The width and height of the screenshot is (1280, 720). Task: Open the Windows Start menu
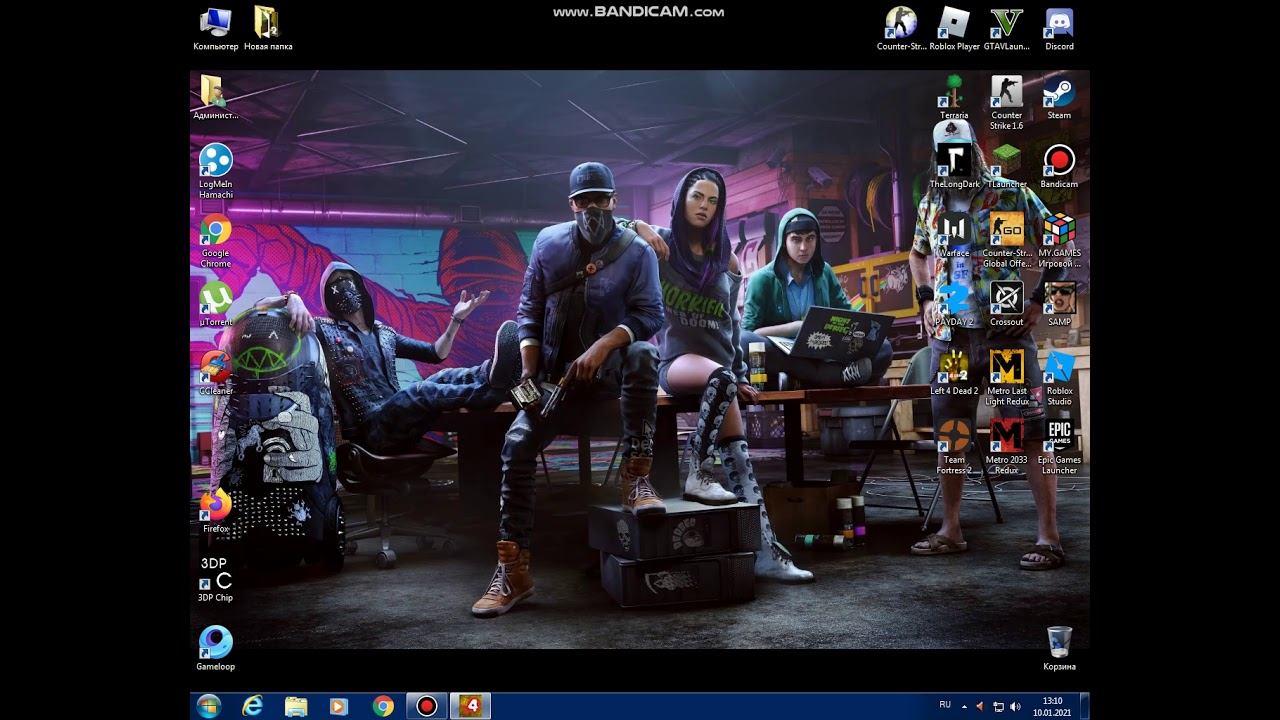pyautogui.click(x=209, y=706)
